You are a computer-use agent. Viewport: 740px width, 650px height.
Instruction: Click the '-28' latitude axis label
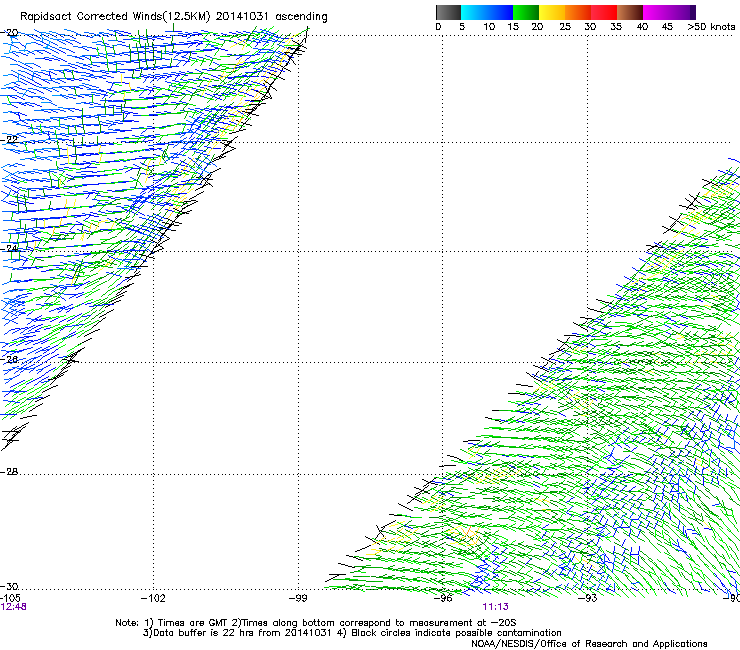9,472
